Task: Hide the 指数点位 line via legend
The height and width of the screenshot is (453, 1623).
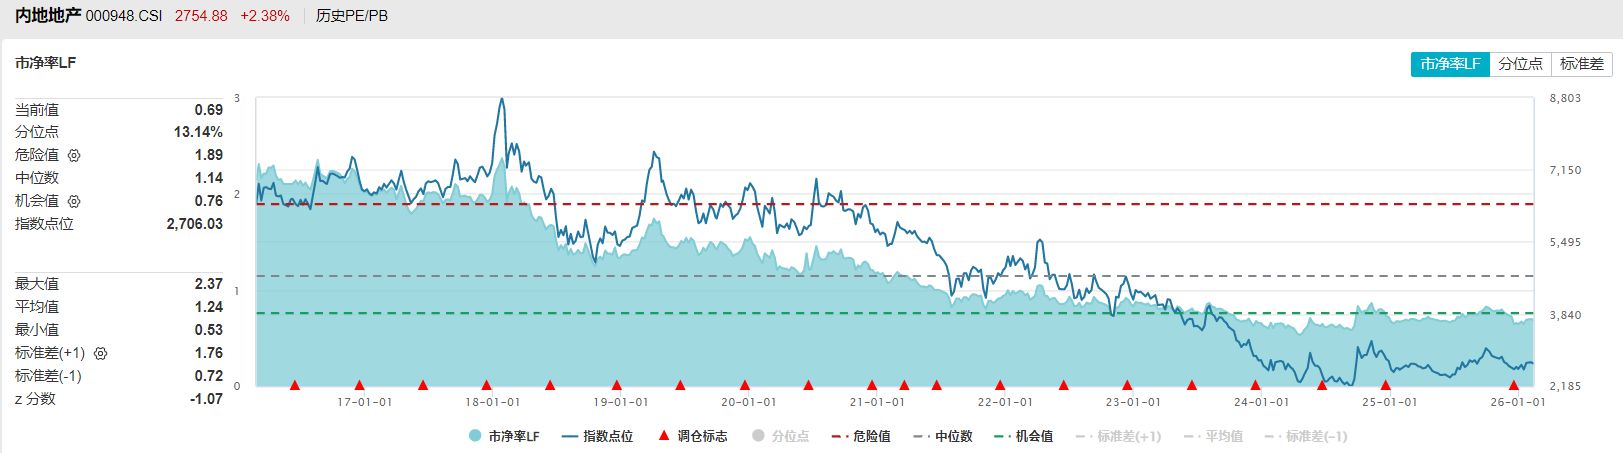Action: pos(597,436)
